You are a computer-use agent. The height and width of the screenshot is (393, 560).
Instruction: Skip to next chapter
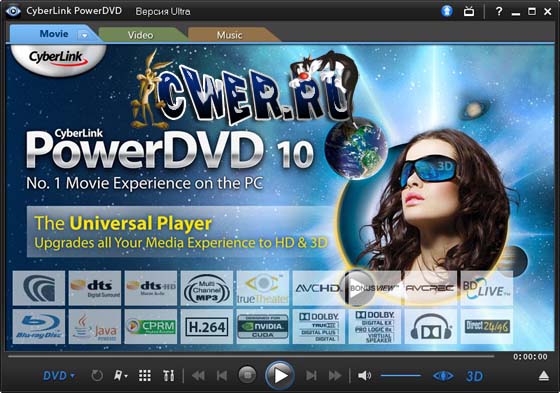pos(311,375)
